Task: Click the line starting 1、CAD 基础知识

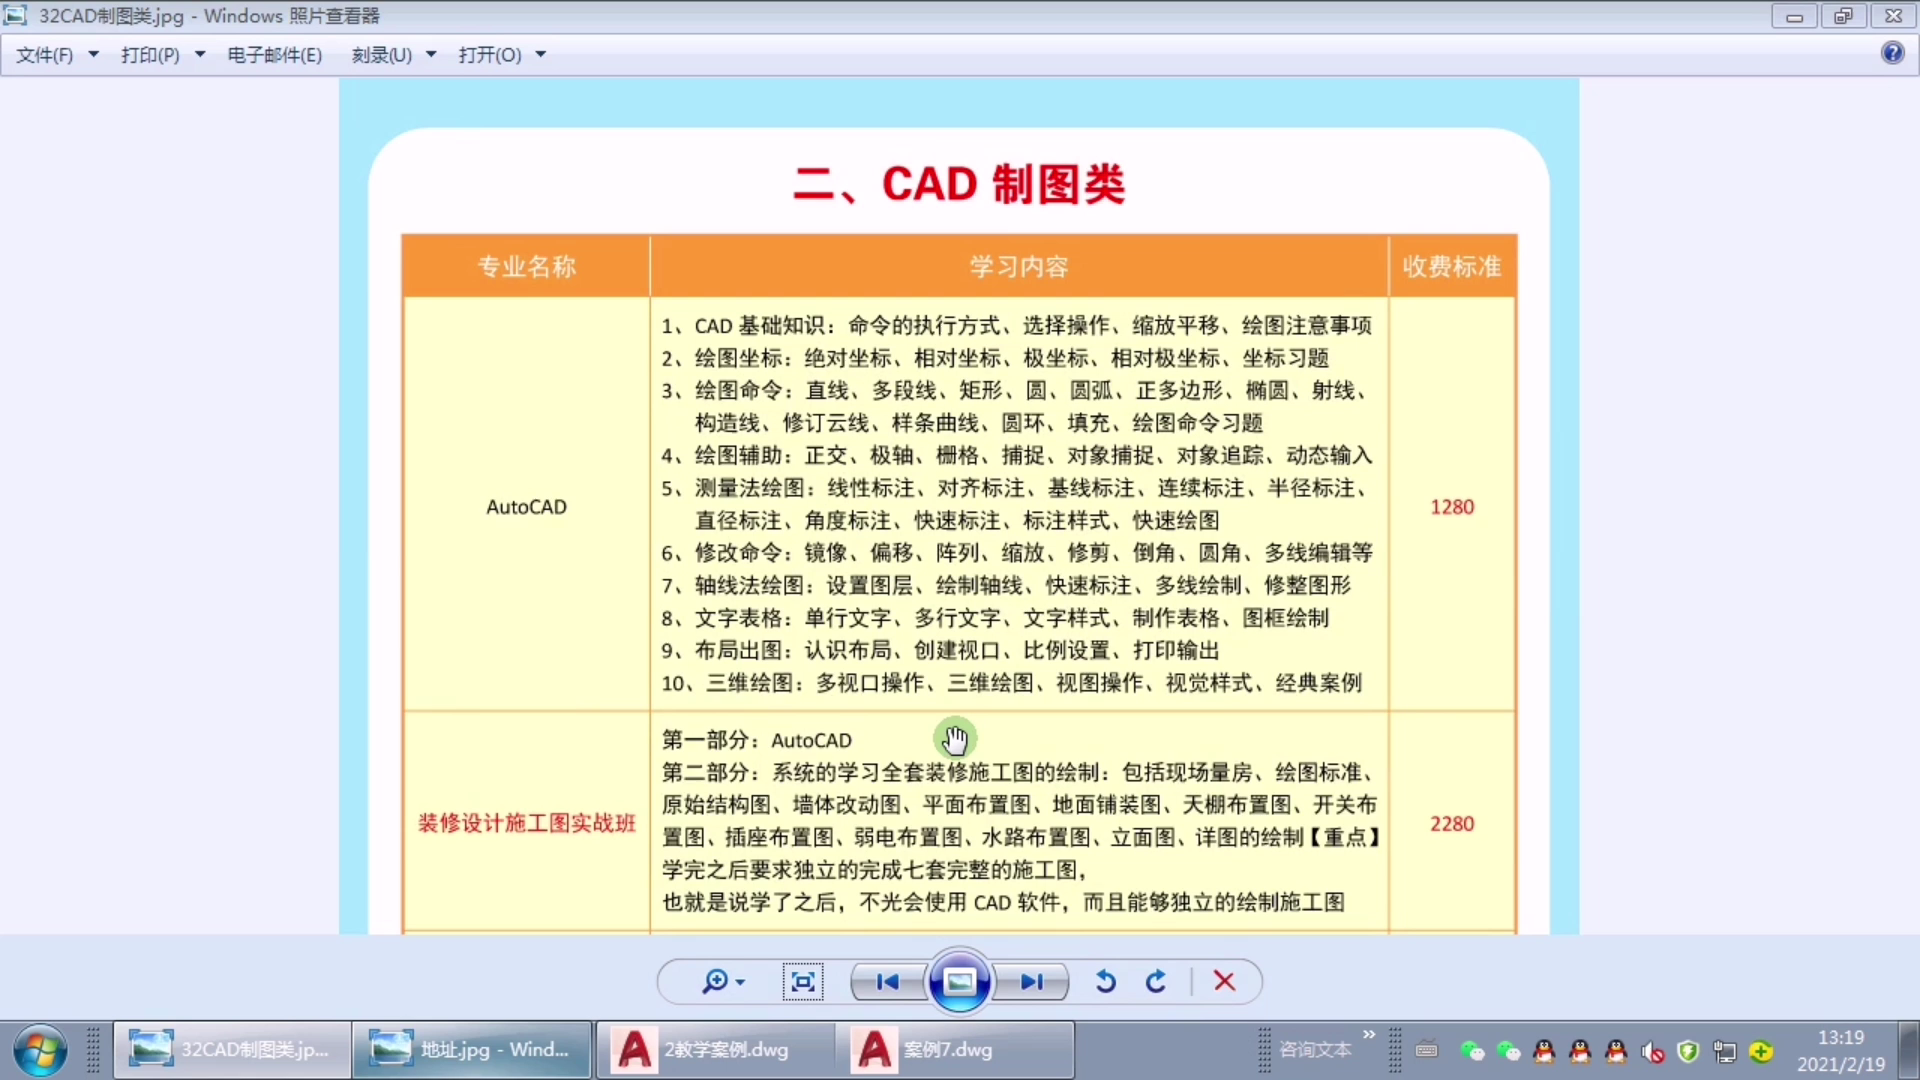Action: click(x=1016, y=326)
